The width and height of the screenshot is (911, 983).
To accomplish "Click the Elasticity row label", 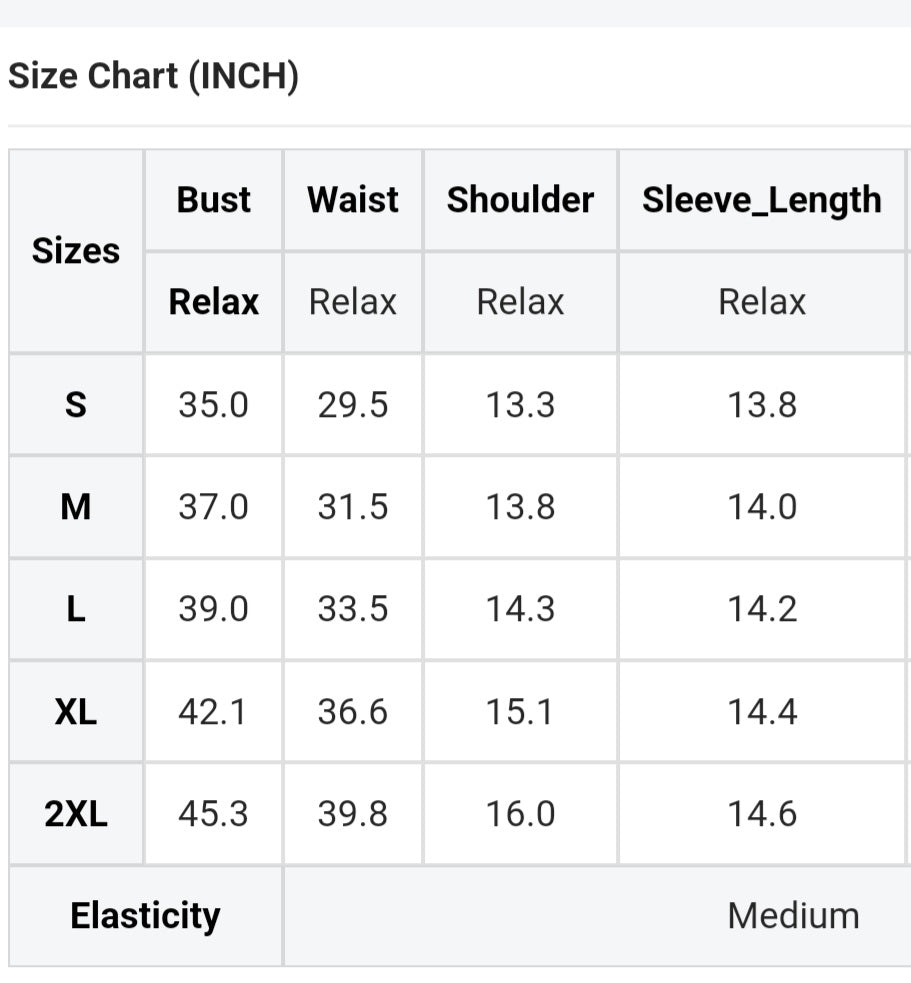I will [145, 916].
